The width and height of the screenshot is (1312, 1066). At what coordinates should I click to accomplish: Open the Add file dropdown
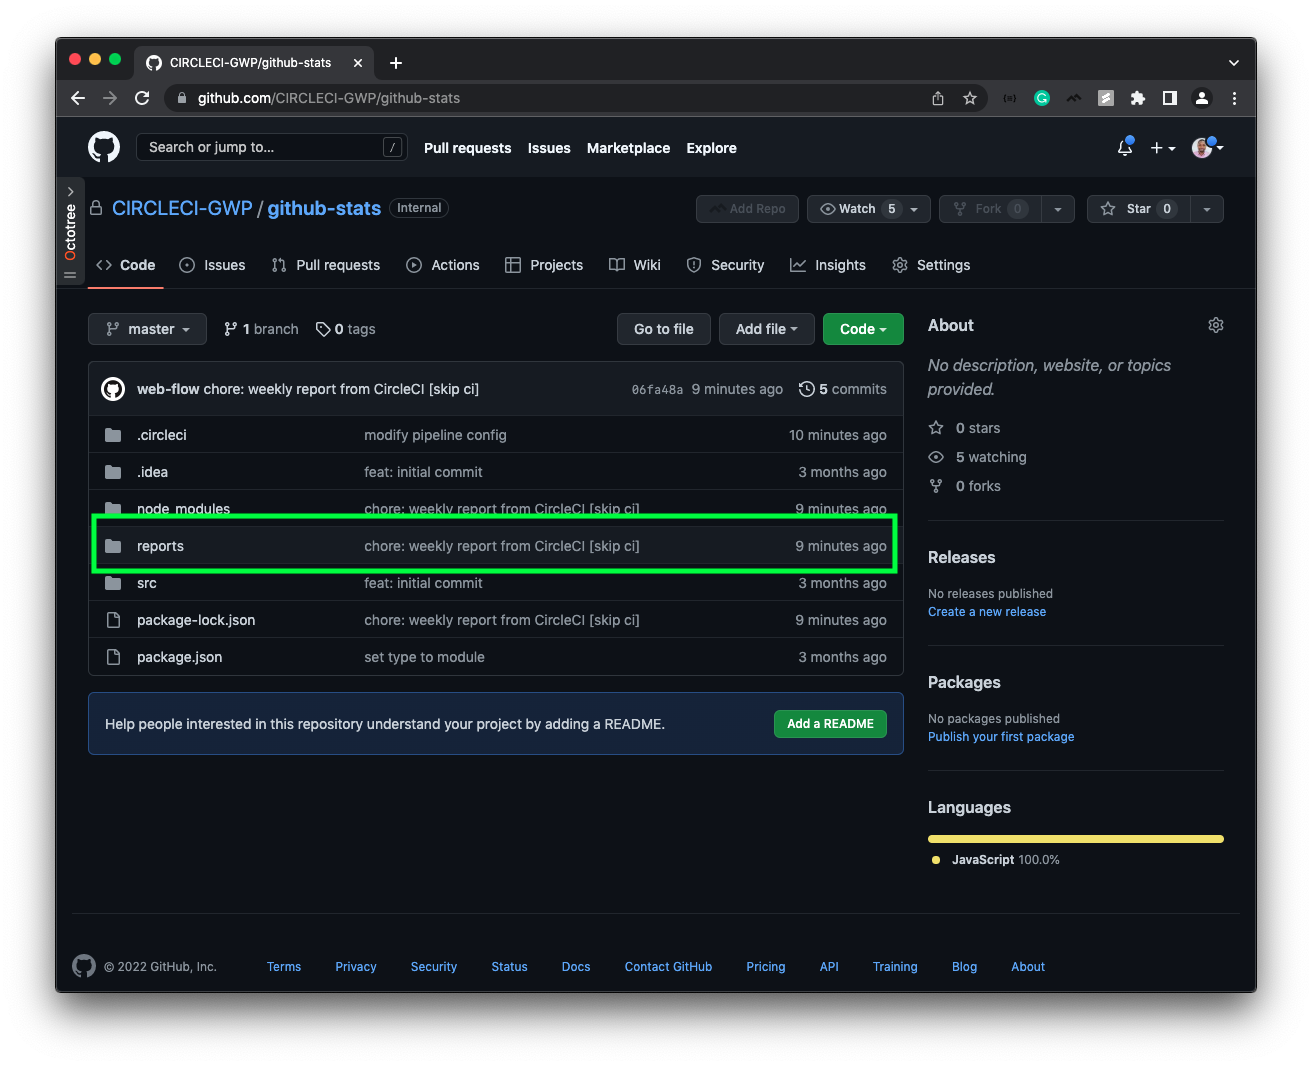tap(766, 328)
